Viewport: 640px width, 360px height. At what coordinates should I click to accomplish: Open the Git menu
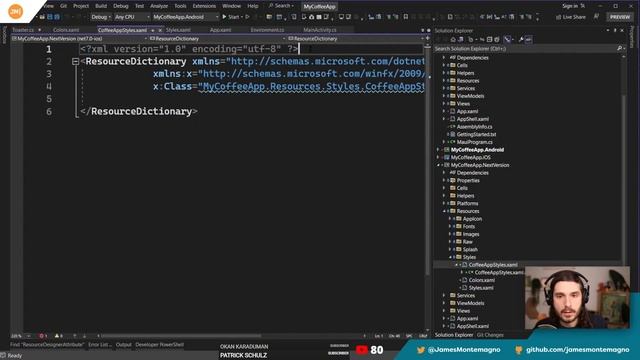(63, 6)
